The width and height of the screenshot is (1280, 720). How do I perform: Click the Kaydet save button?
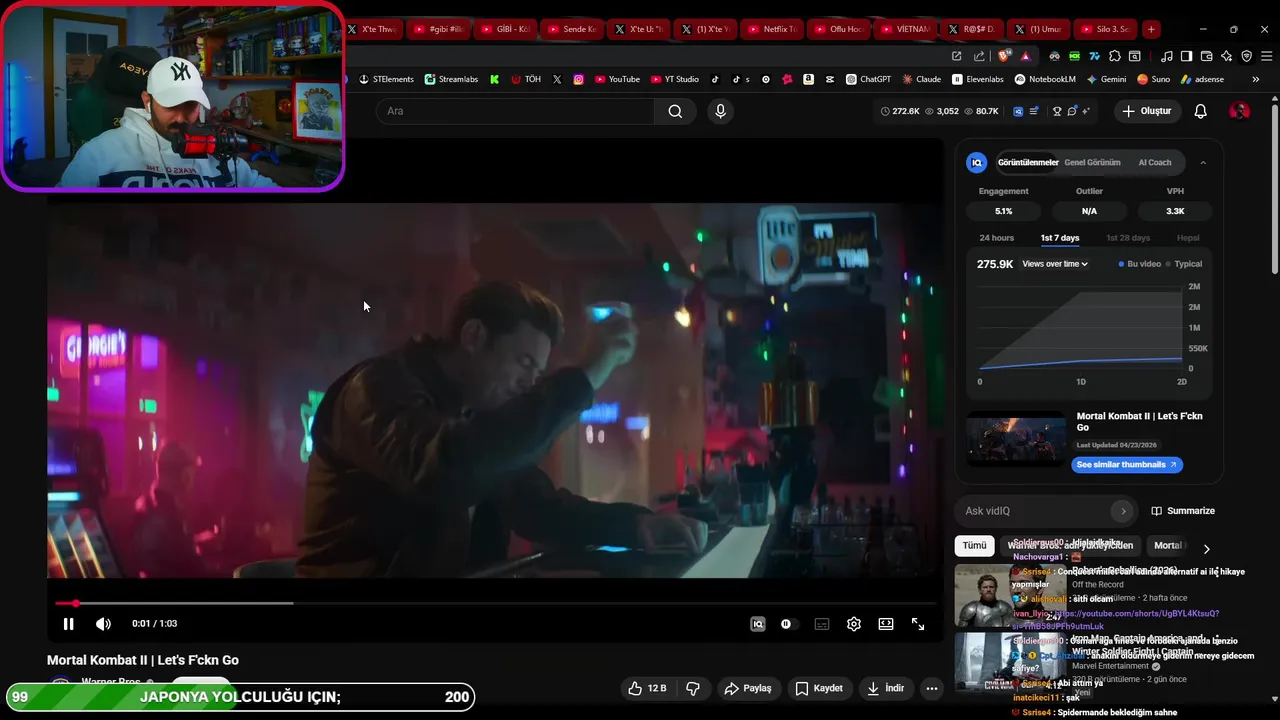click(x=819, y=688)
